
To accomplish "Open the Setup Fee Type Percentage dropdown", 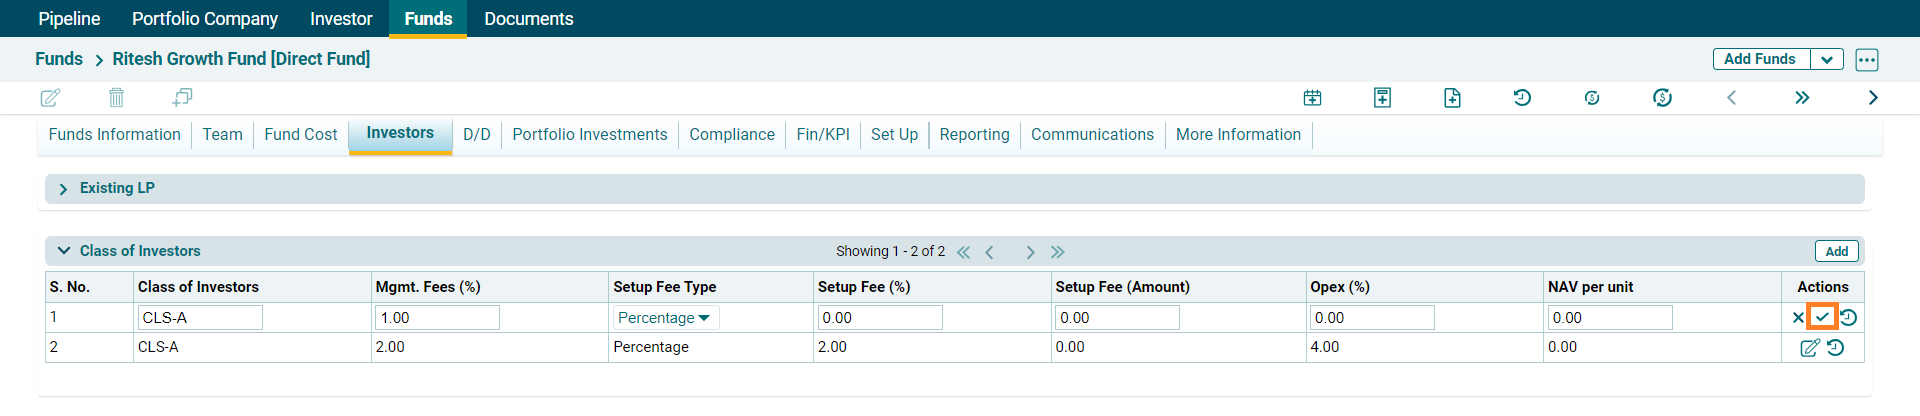I will coord(664,318).
